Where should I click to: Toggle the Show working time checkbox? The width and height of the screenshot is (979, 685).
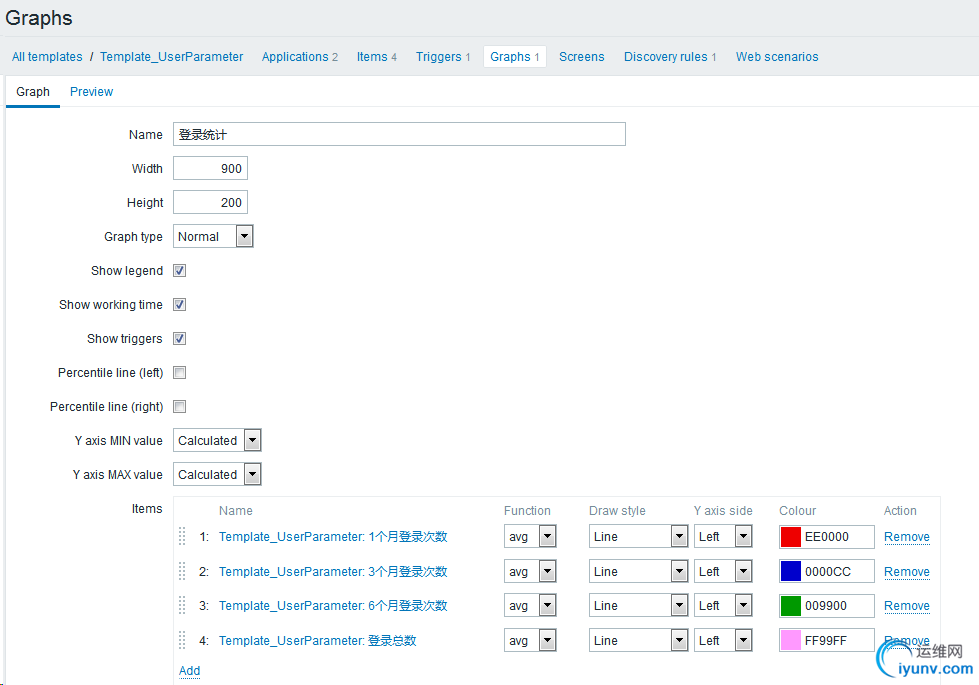point(180,305)
